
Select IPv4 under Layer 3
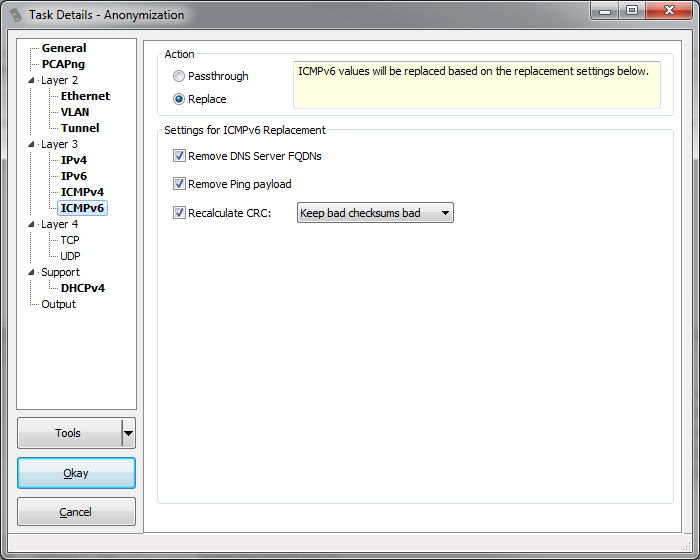pos(74,160)
